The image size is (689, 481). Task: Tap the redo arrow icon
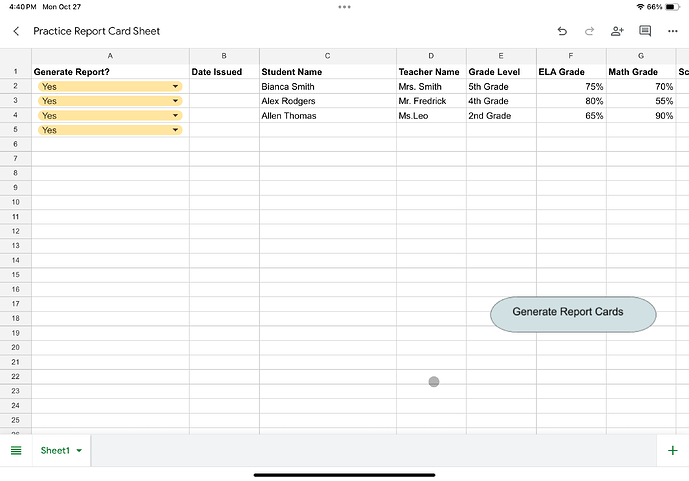[x=589, y=31]
